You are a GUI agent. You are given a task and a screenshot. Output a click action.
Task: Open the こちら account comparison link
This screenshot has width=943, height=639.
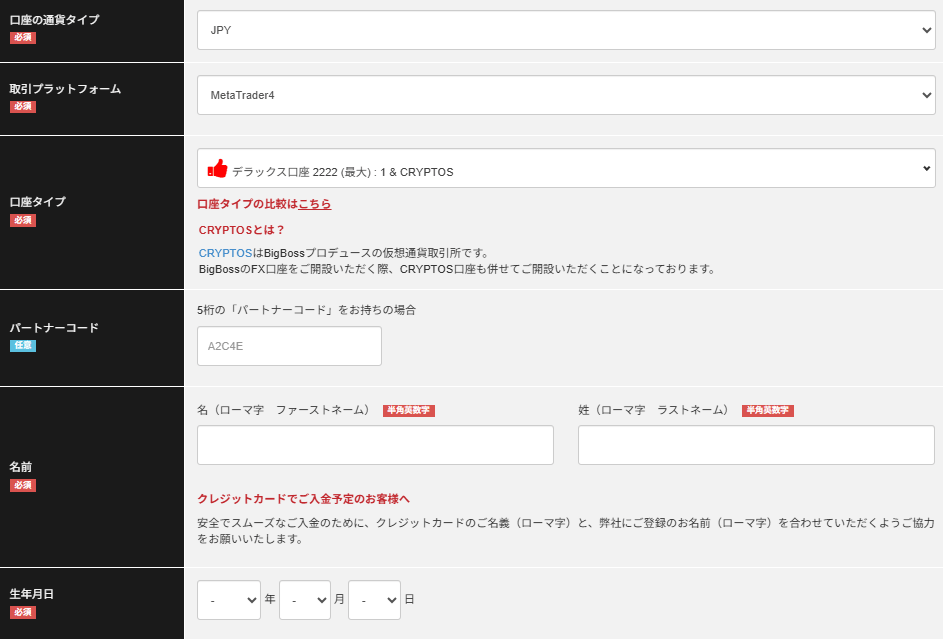(315, 204)
